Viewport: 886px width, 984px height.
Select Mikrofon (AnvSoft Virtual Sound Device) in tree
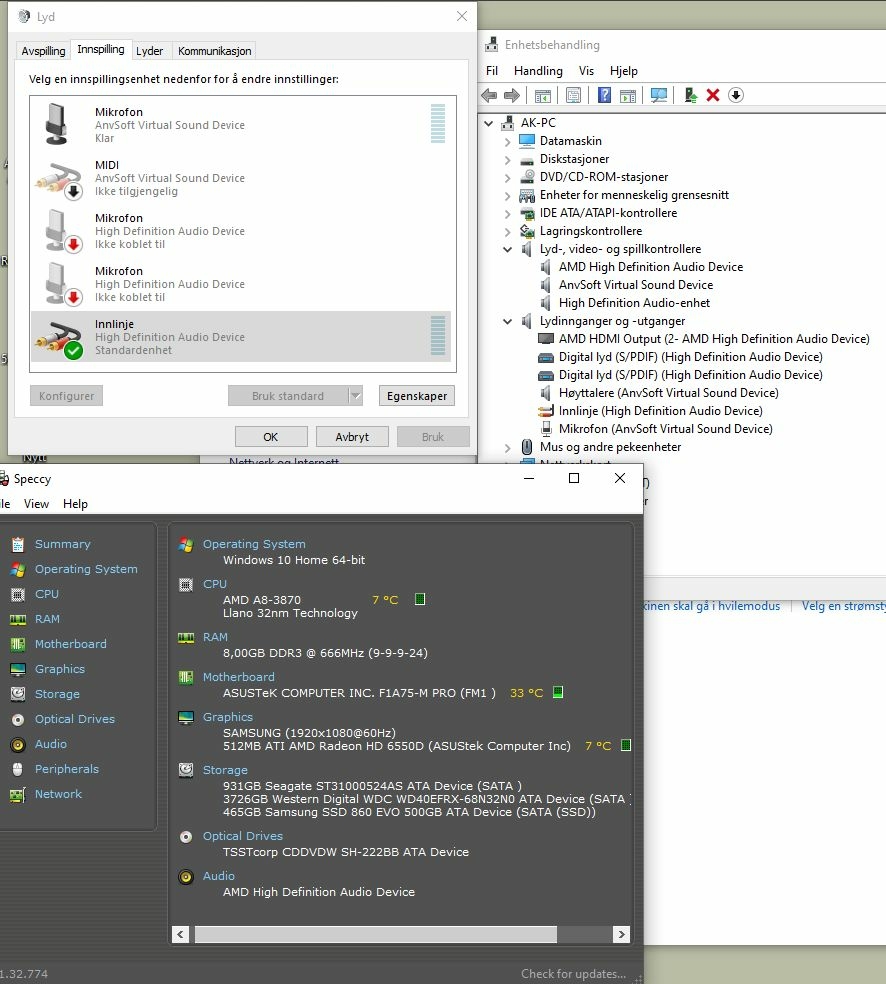666,429
